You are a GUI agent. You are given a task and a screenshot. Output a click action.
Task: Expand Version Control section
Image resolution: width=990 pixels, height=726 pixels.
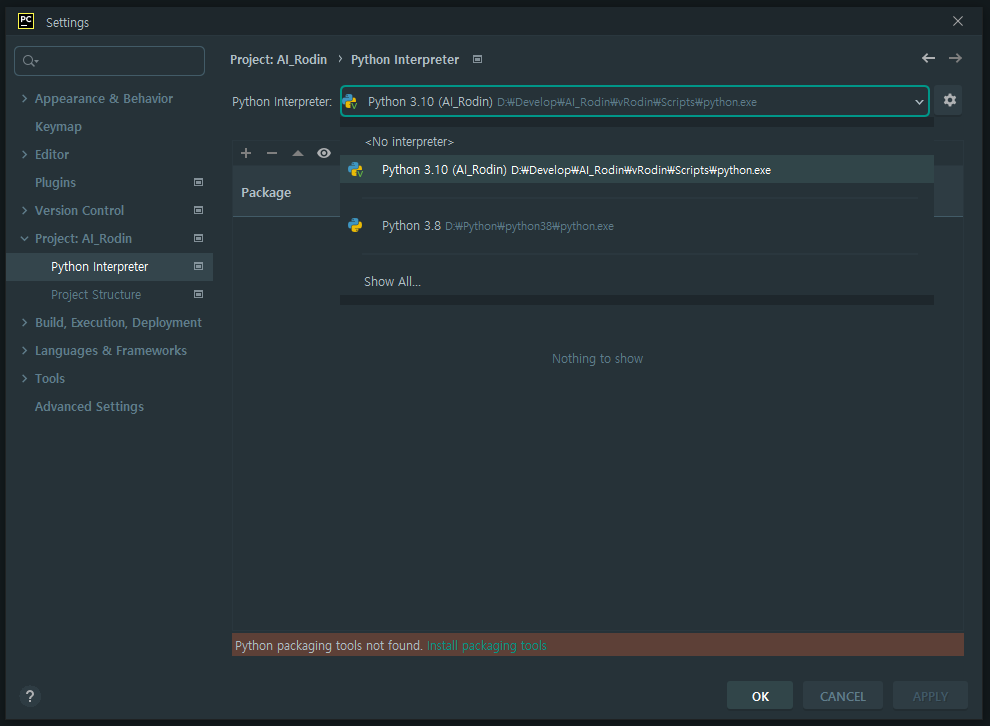tap(25, 210)
